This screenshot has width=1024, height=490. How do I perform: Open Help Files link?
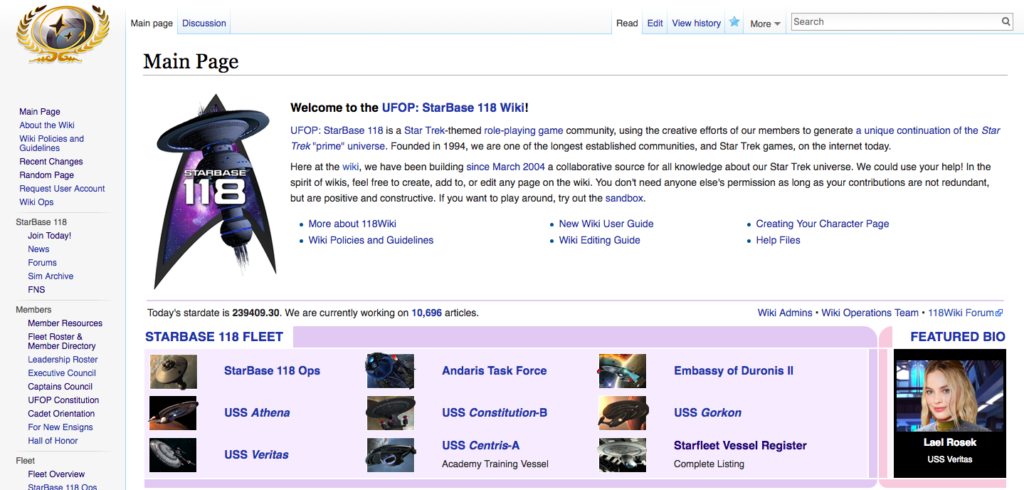click(778, 240)
